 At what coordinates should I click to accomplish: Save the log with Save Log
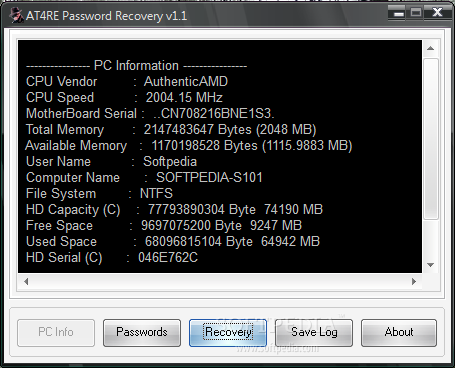coord(314,333)
